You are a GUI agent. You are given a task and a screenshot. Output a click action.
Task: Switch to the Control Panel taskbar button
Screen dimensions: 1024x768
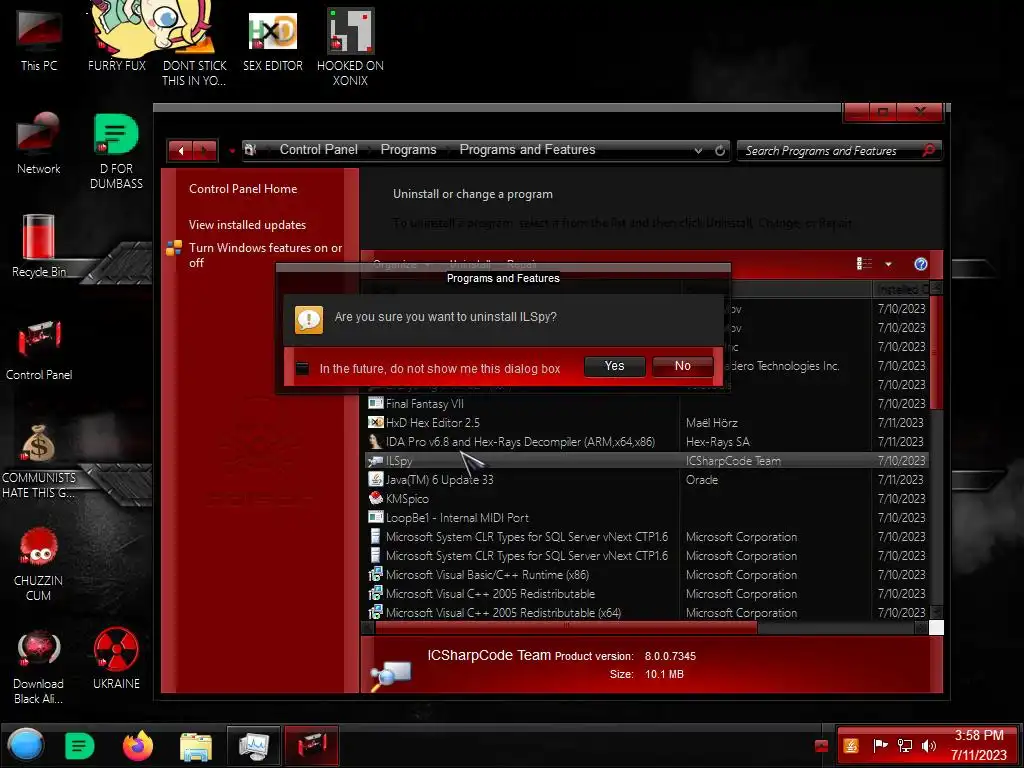pyautogui.click(x=312, y=746)
